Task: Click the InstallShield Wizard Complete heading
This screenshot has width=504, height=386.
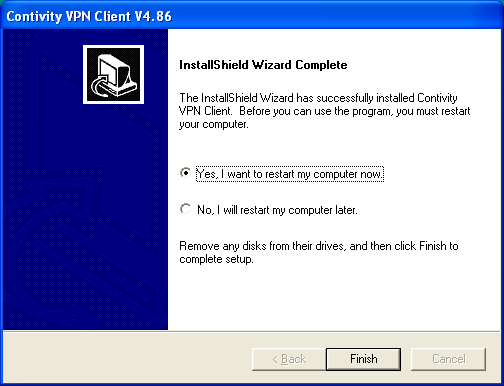Action: click(263, 65)
